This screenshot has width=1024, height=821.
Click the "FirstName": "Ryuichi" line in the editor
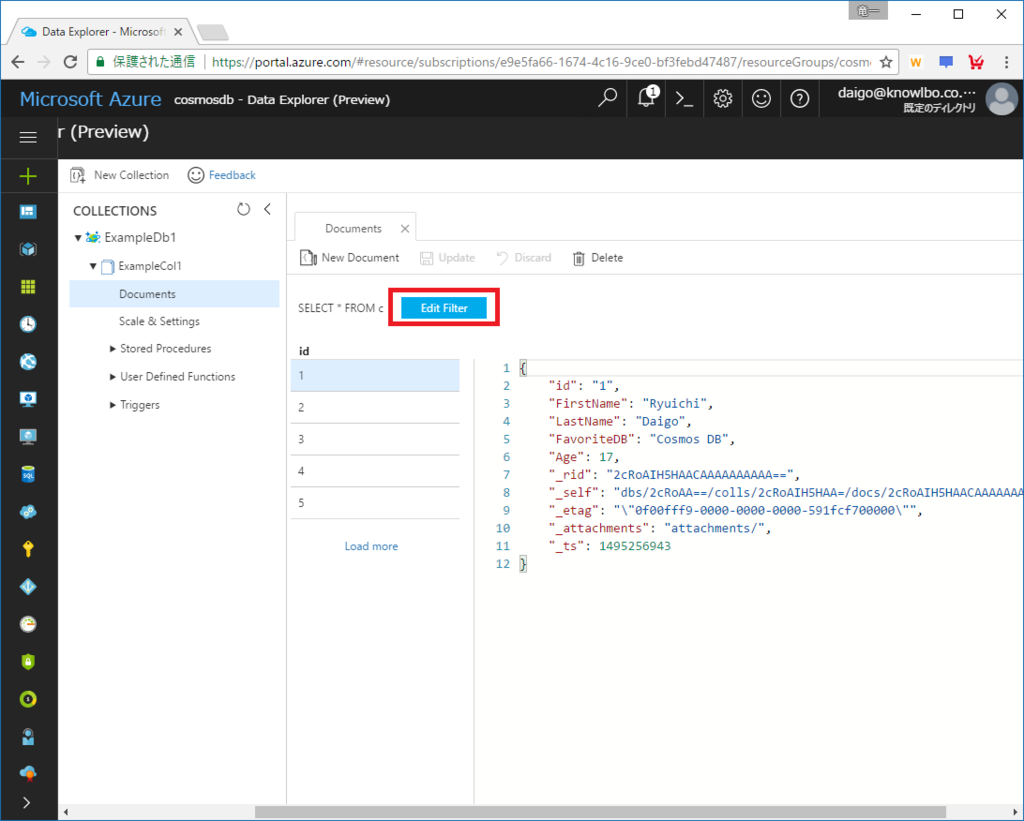[631, 404]
